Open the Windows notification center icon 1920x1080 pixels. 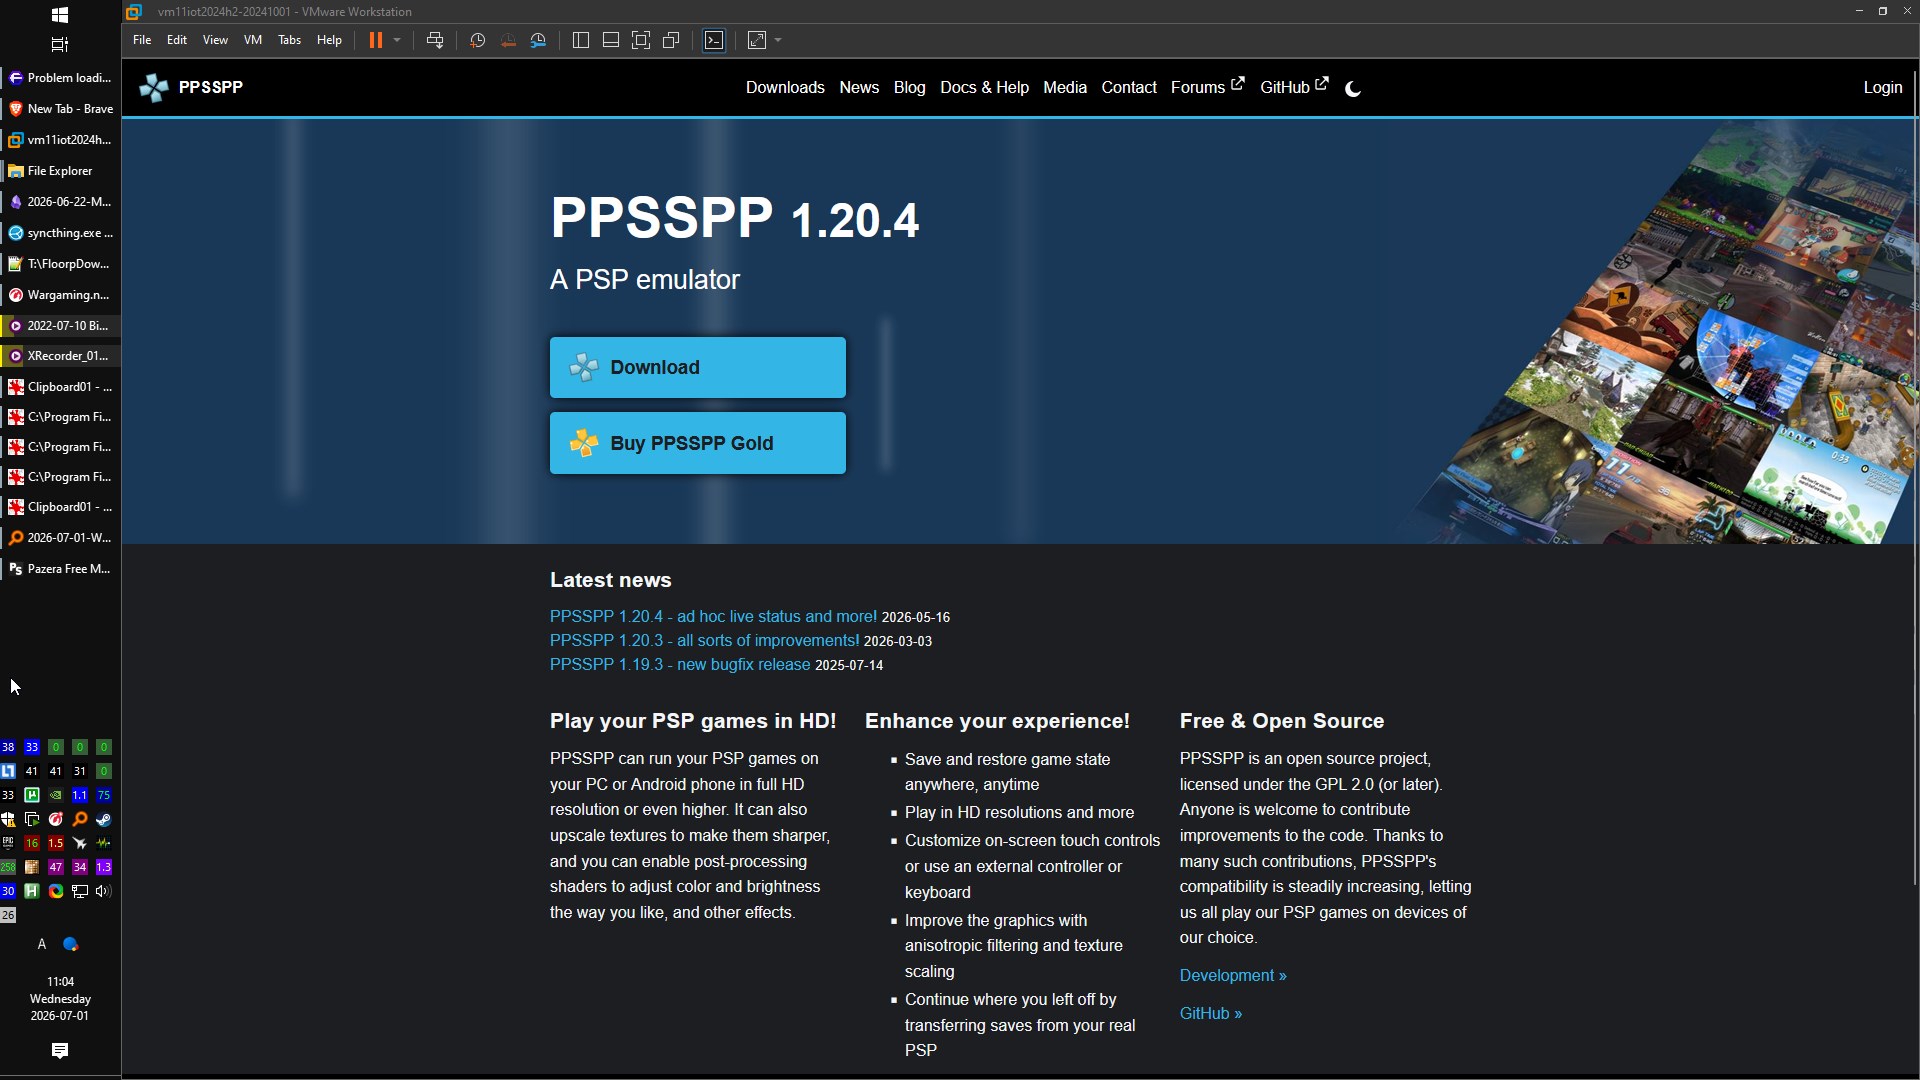click(60, 1050)
